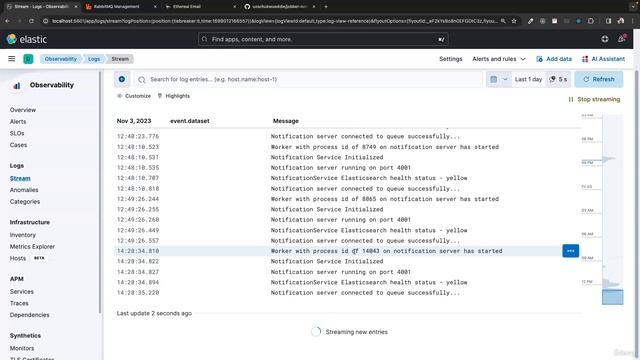The image size is (640, 360).
Task: Go to Overview in sidebar
Action: [23, 110]
